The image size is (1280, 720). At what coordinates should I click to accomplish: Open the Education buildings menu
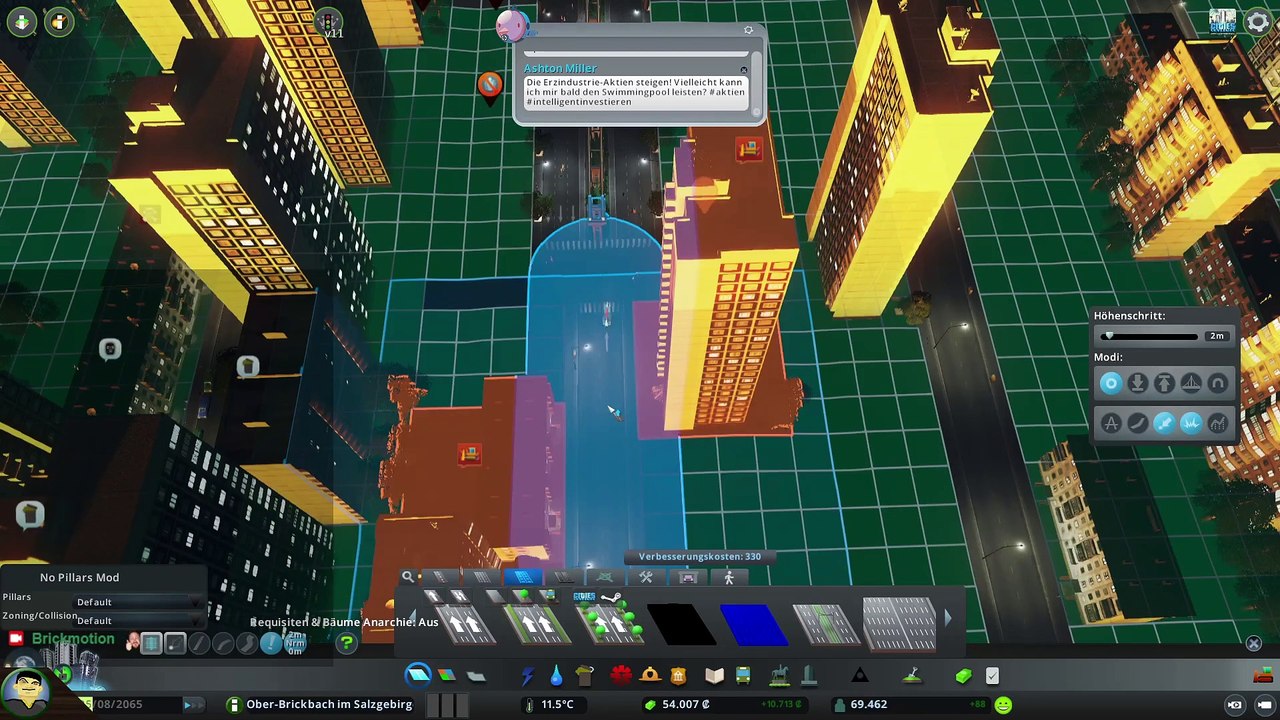[714, 676]
